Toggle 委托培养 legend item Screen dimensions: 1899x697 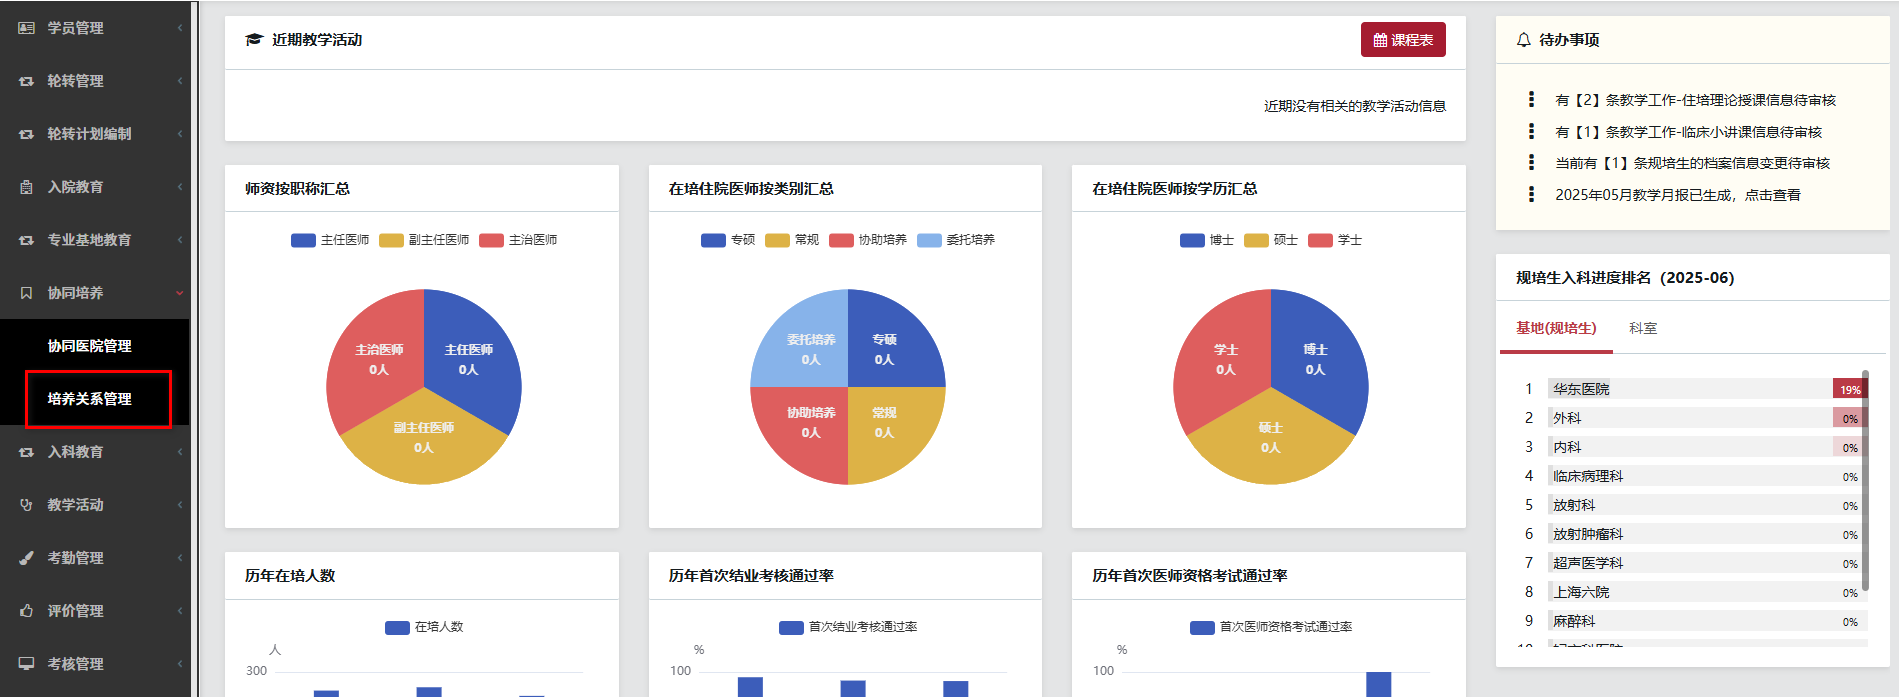point(956,240)
